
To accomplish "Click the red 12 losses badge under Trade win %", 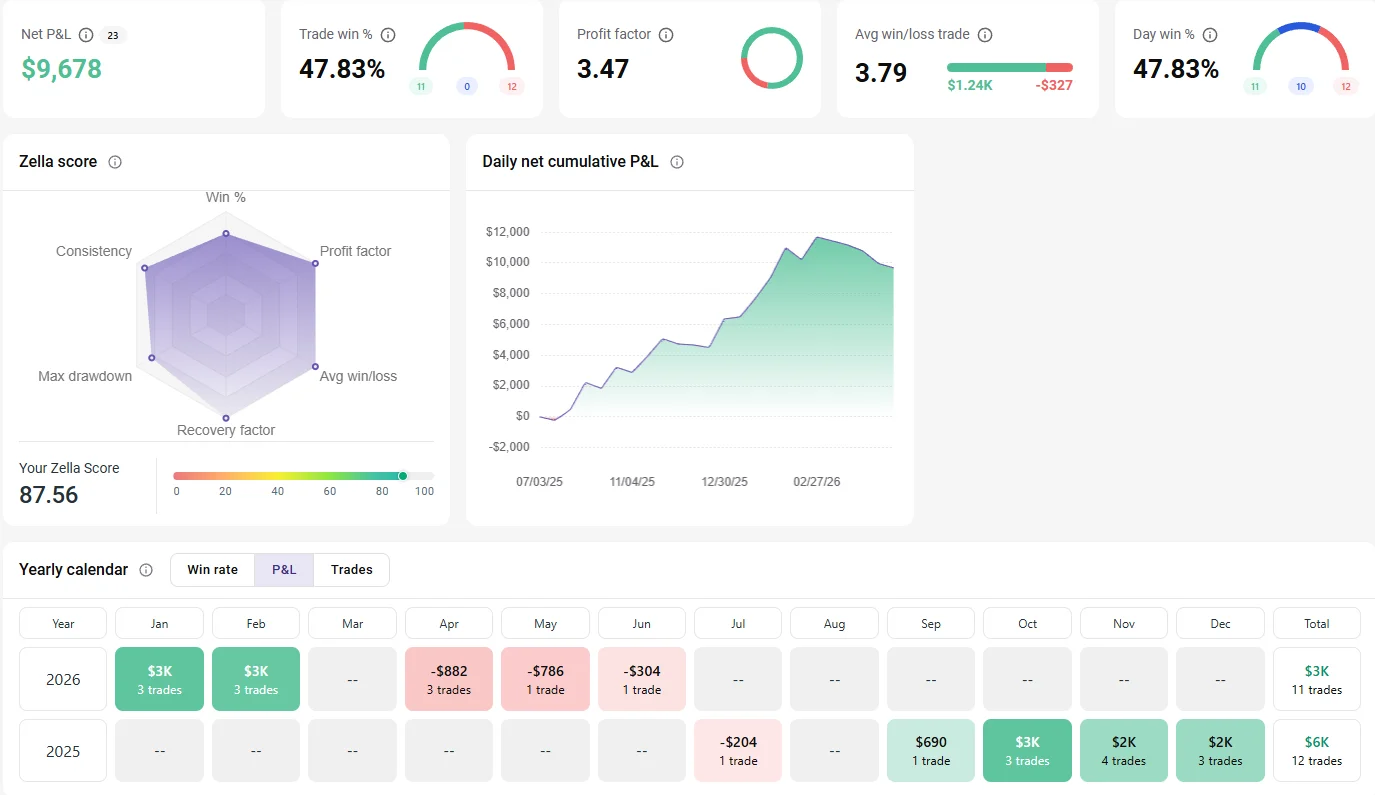I will (512, 87).
